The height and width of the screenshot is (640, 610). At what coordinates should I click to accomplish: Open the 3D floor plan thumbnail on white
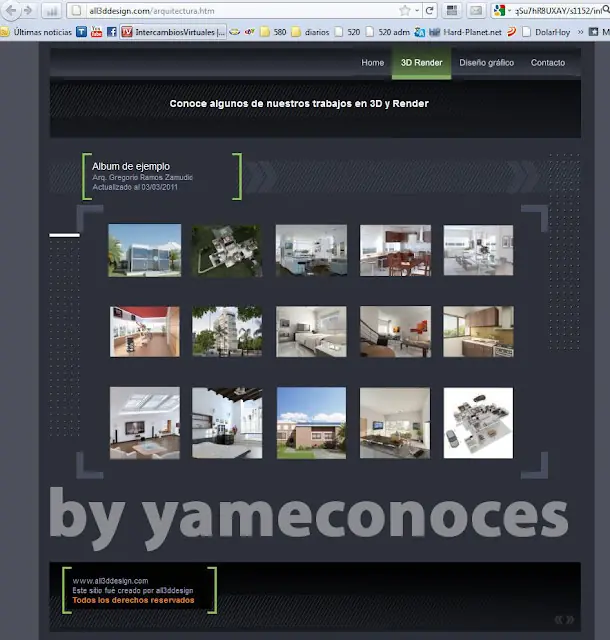(x=478, y=423)
